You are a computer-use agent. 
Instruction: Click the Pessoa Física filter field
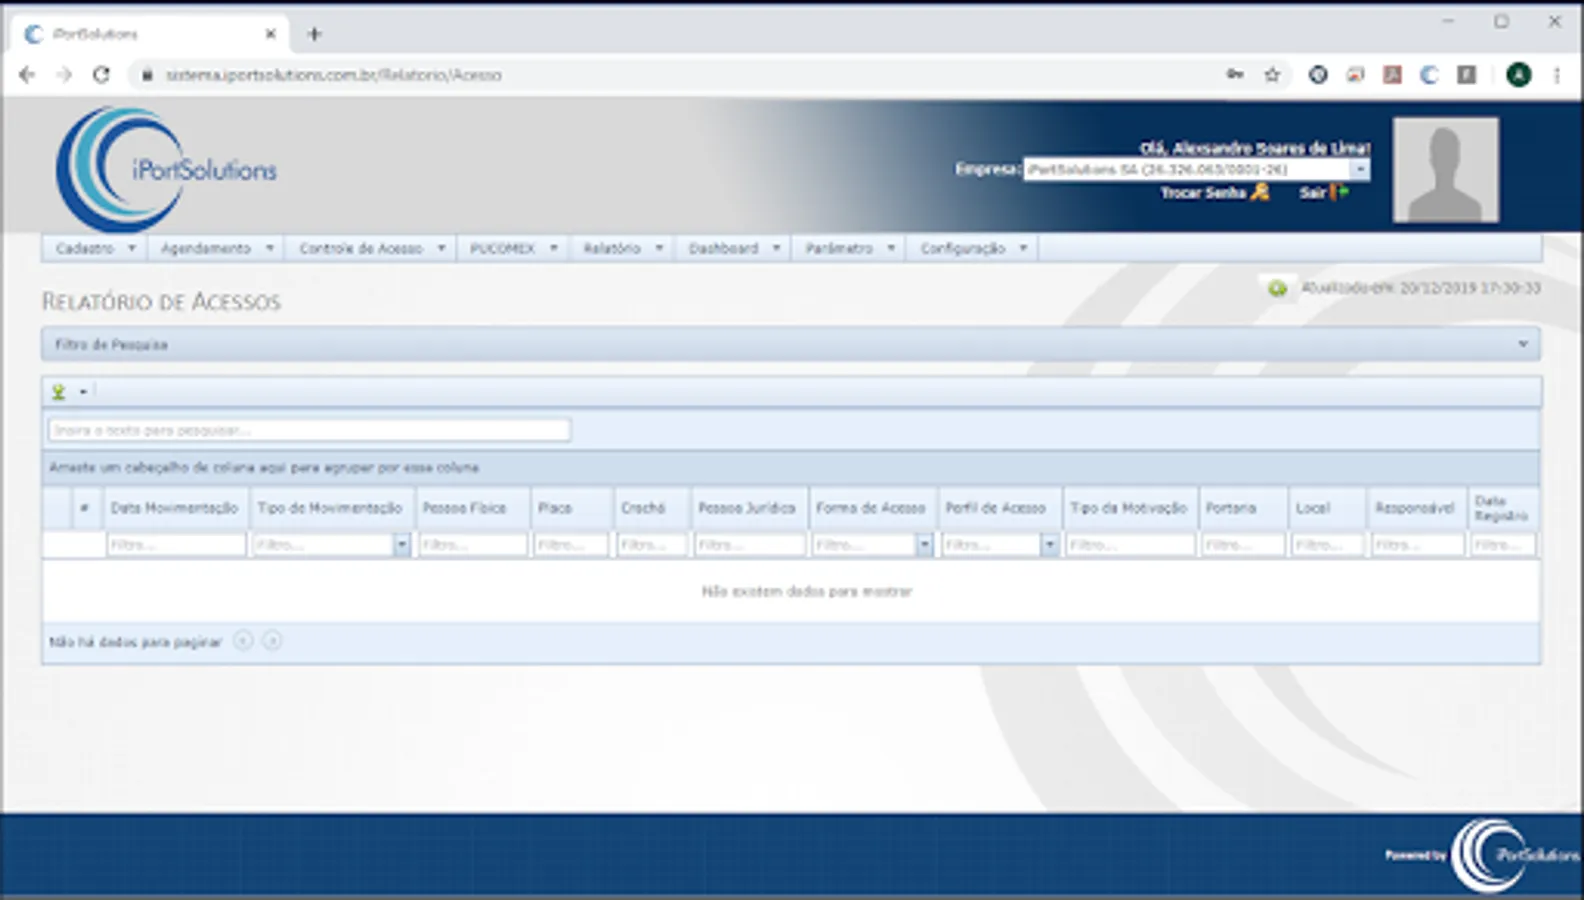(472, 545)
